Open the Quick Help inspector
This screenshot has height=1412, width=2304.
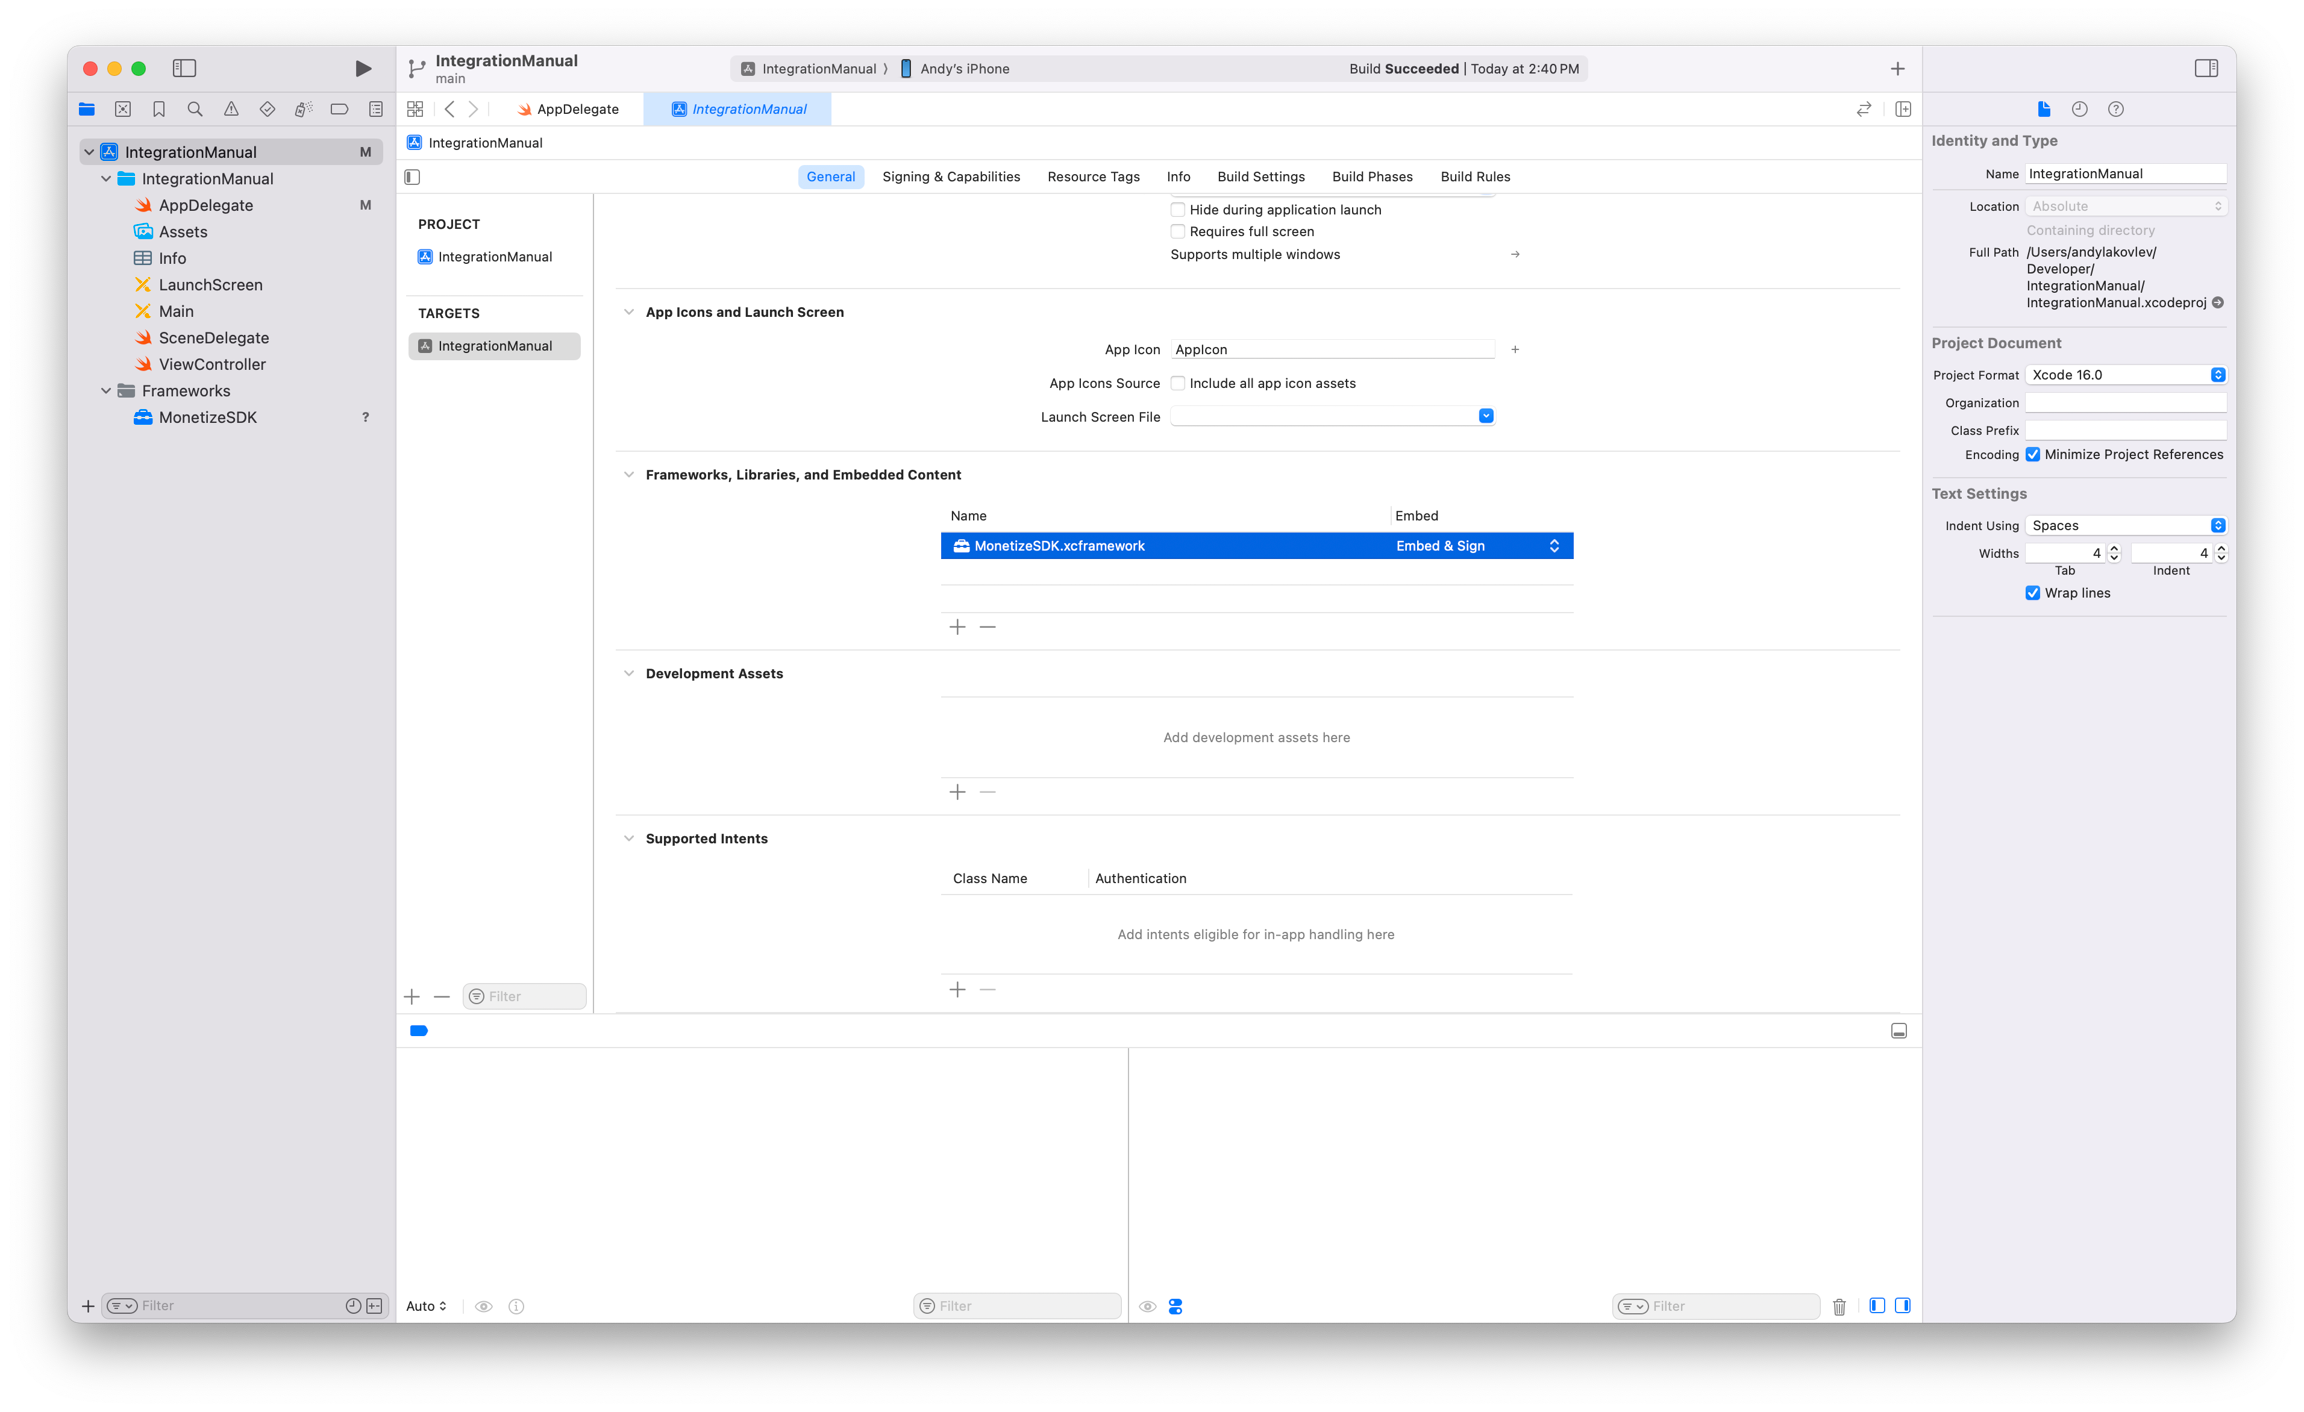(2115, 109)
